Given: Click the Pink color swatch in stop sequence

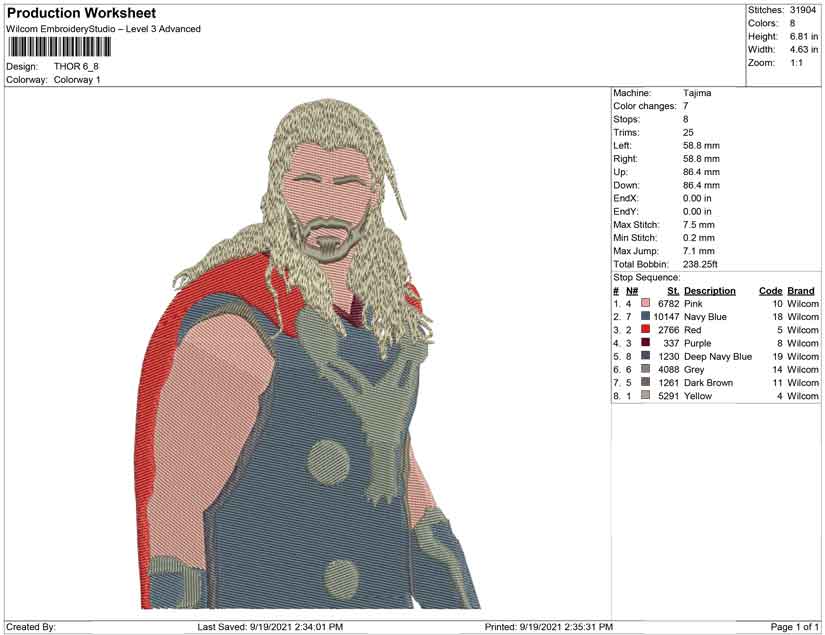Looking at the screenshot, I should click(645, 304).
